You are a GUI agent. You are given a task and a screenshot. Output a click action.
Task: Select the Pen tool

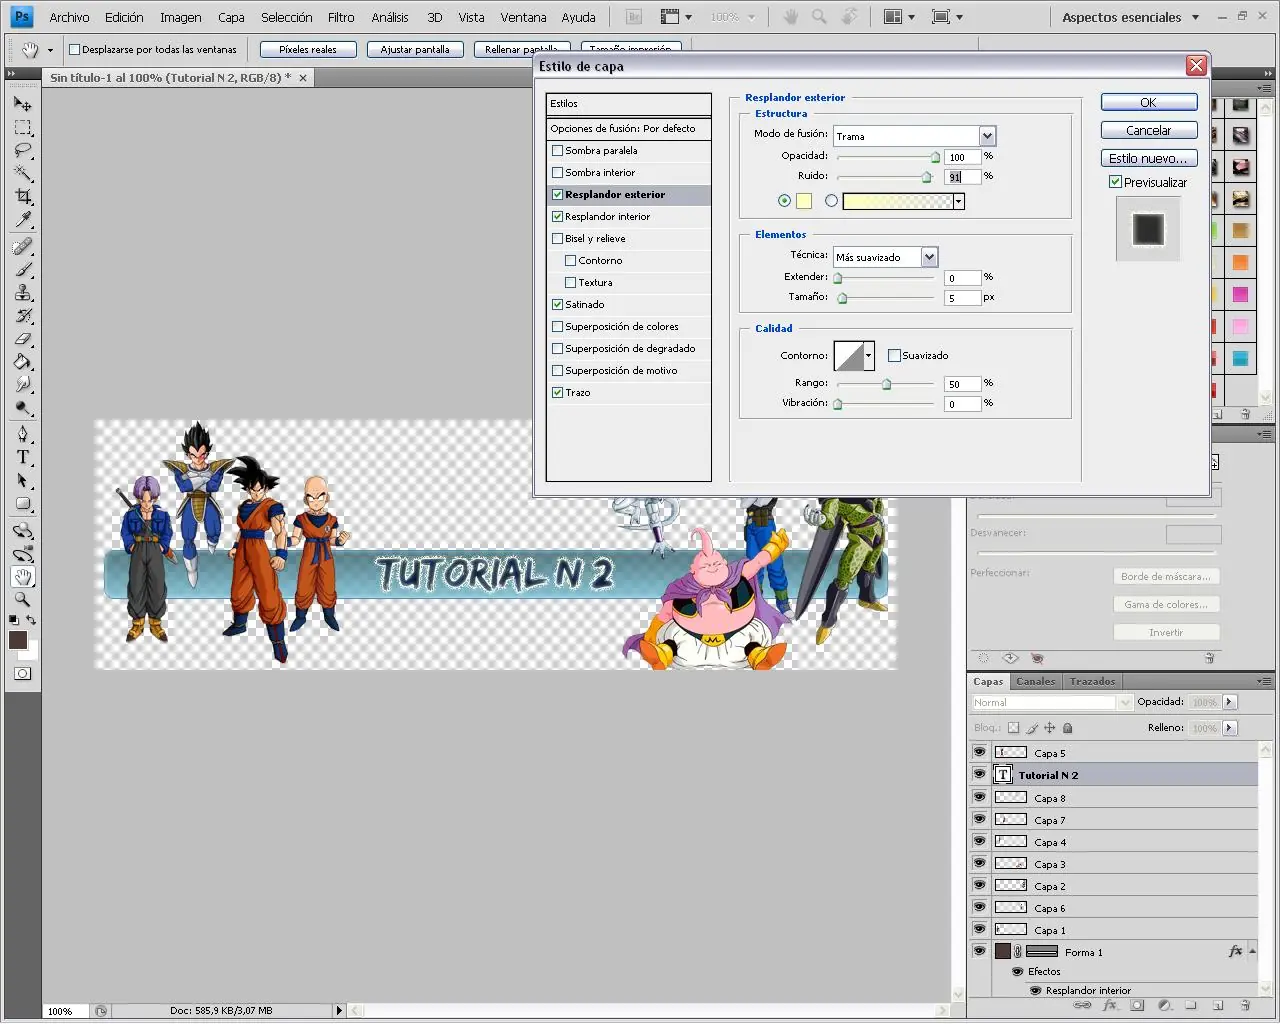23,434
